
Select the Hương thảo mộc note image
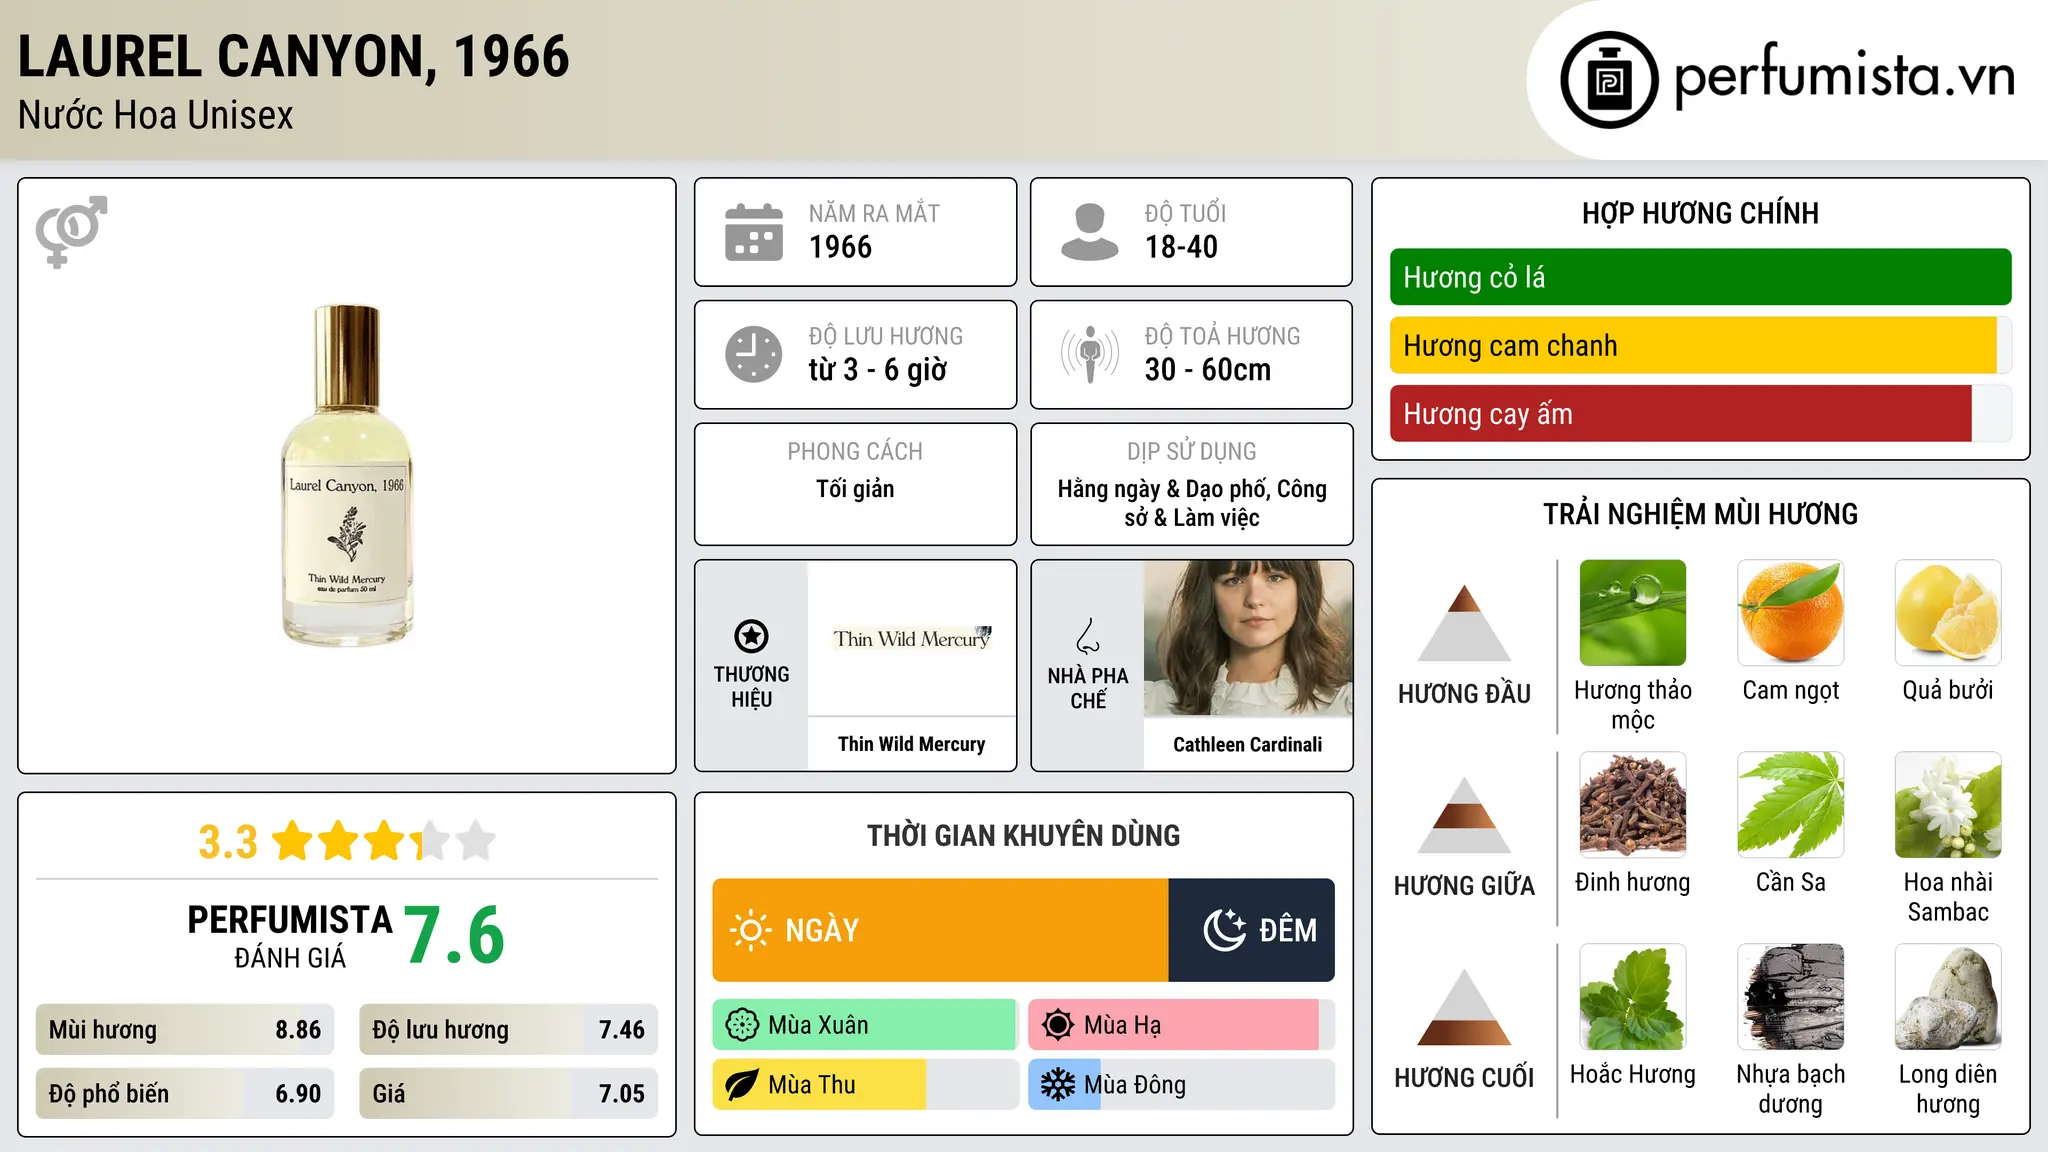pos(1633,613)
